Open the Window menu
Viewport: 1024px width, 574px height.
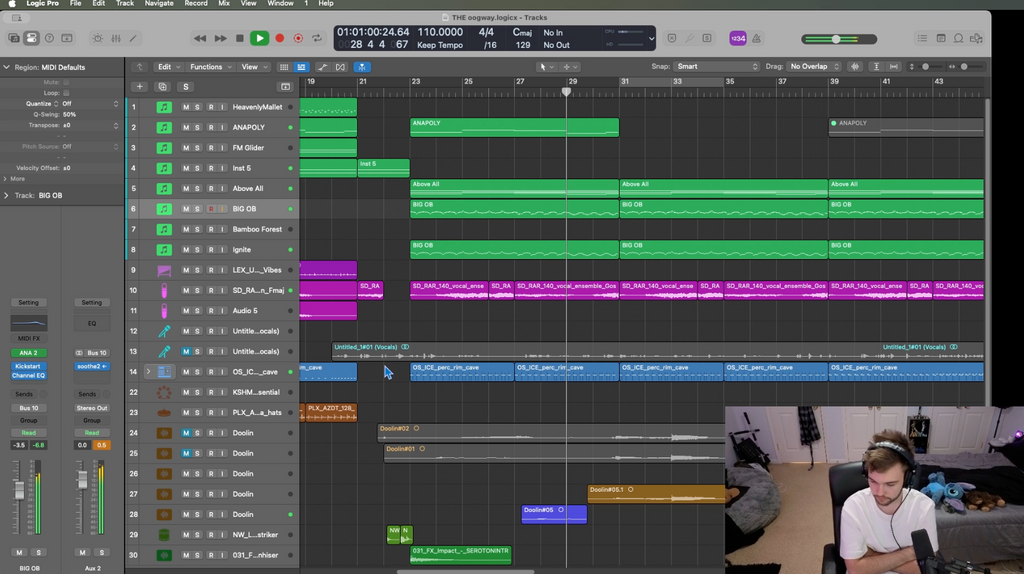coord(280,3)
